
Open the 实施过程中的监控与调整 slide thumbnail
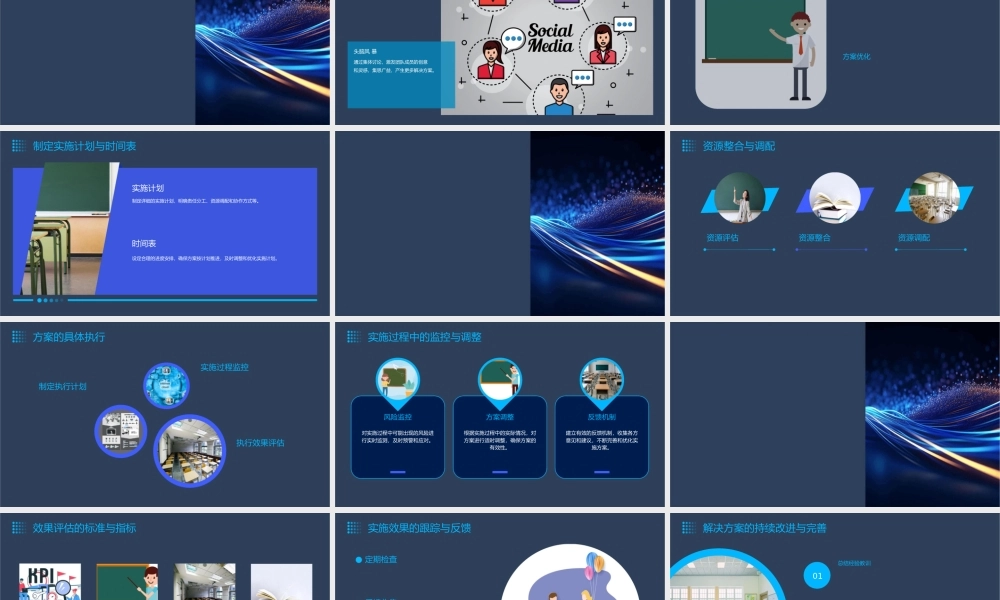click(500, 414)
